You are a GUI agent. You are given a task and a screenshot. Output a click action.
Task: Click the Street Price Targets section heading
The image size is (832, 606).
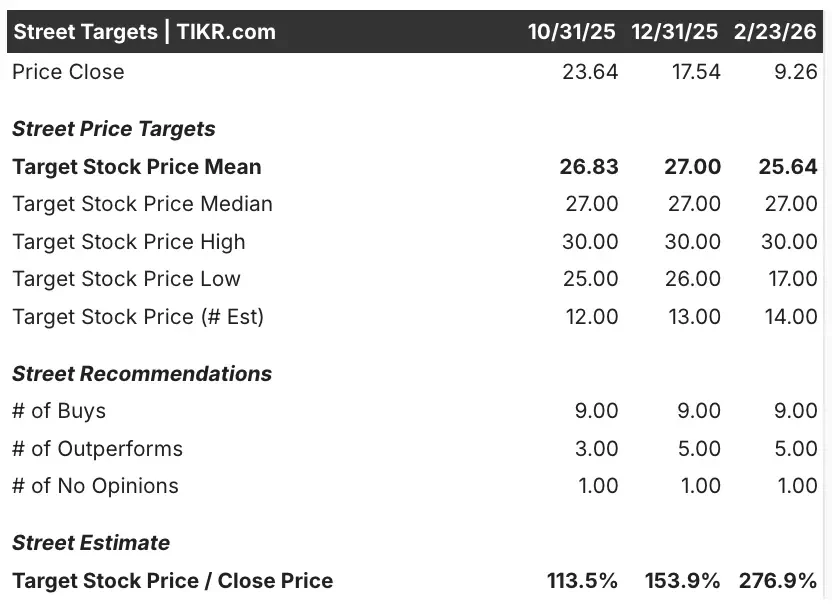(x=114, y=129)
